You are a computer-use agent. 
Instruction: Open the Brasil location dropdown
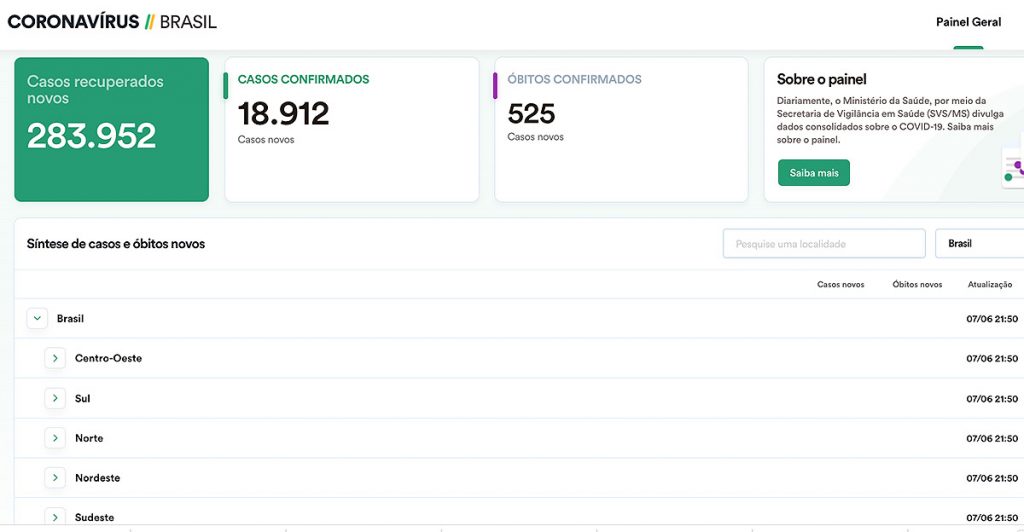click(x=978, y=244)
